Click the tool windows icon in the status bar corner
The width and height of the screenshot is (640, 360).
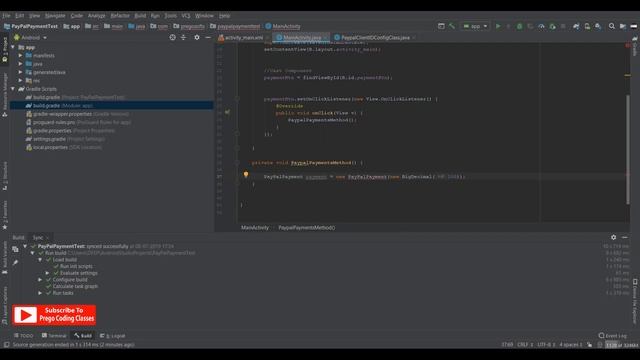coord(7,344)
